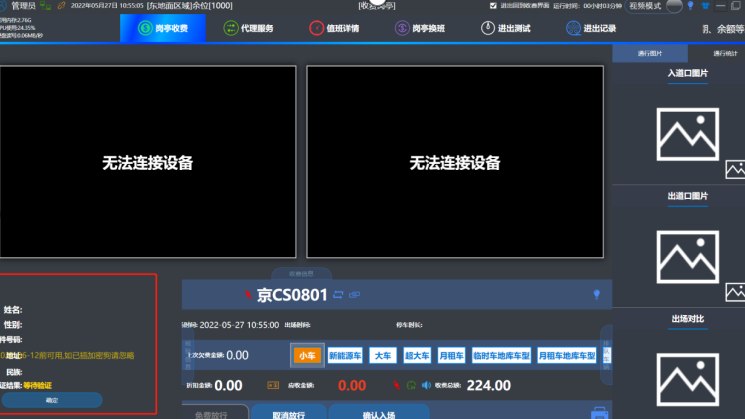Viewport: 745px width, 419px height.
Task: Toggle the 视频模式 switch
Action: pos(674,6)
